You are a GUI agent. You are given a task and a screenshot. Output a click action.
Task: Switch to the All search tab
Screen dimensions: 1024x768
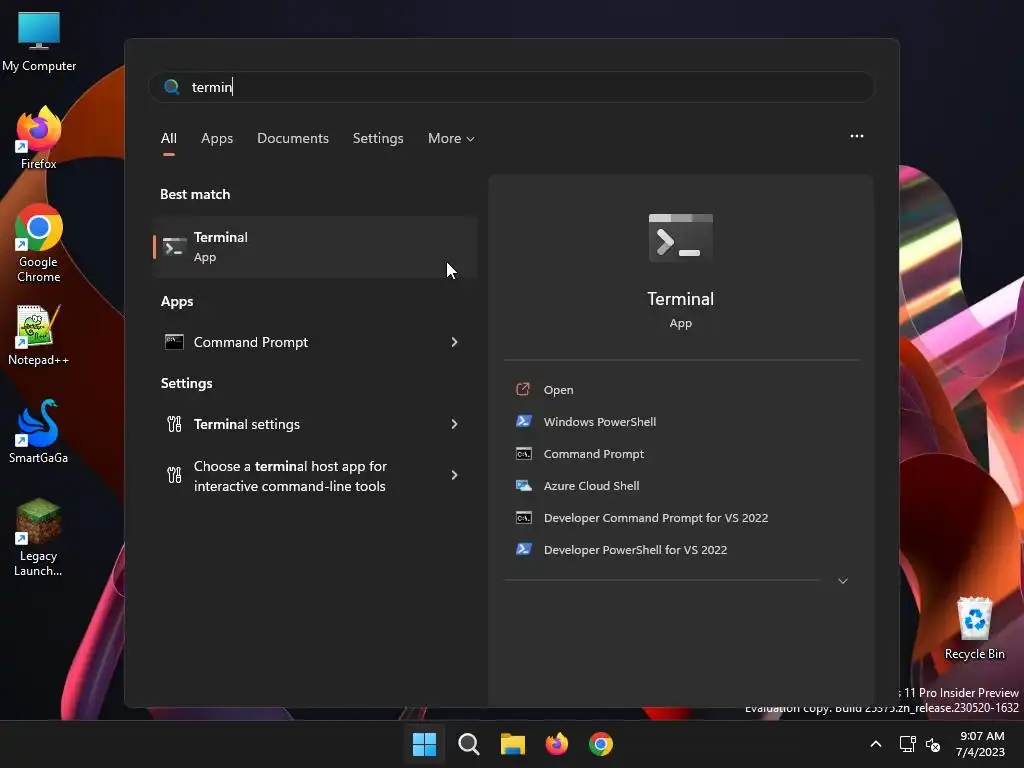tap(168, 138)
